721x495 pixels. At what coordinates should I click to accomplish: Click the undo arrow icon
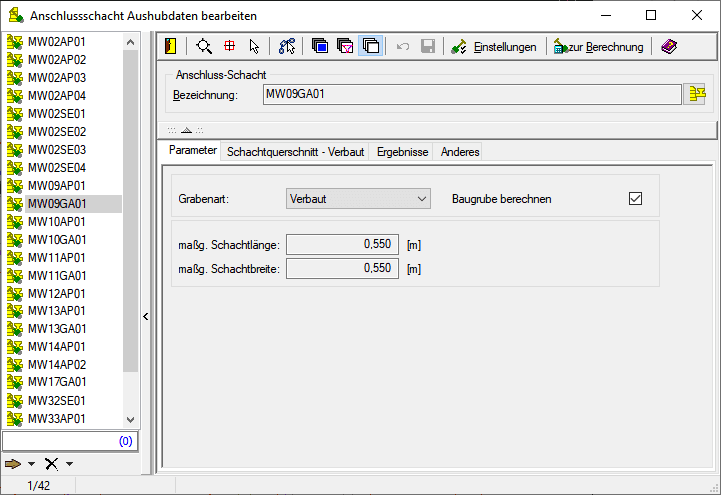tap(403, 46)
